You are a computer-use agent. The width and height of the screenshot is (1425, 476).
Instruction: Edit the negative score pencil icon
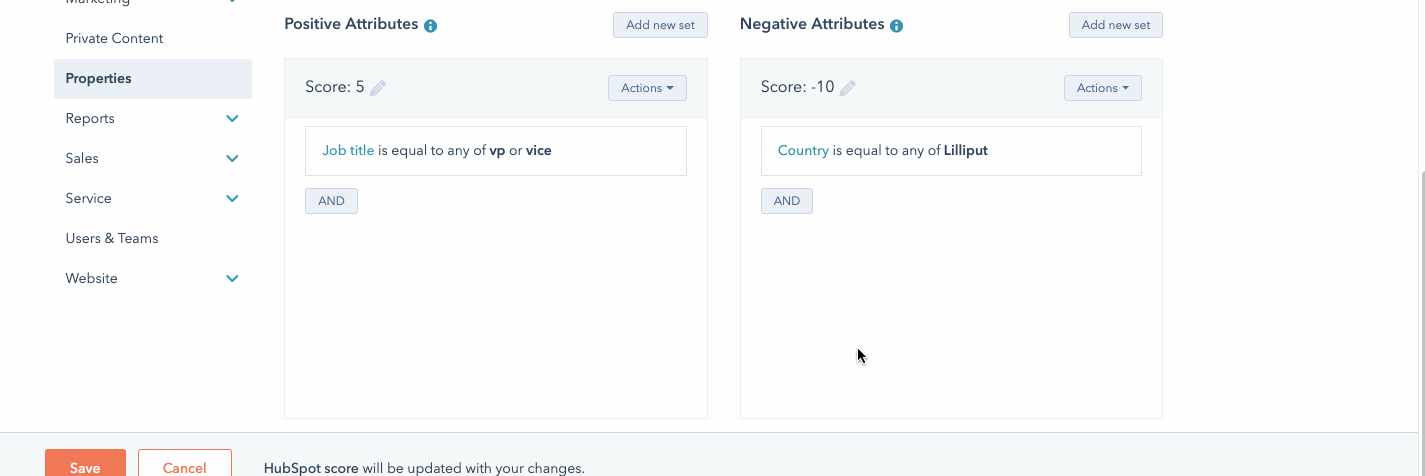(848, 88)
